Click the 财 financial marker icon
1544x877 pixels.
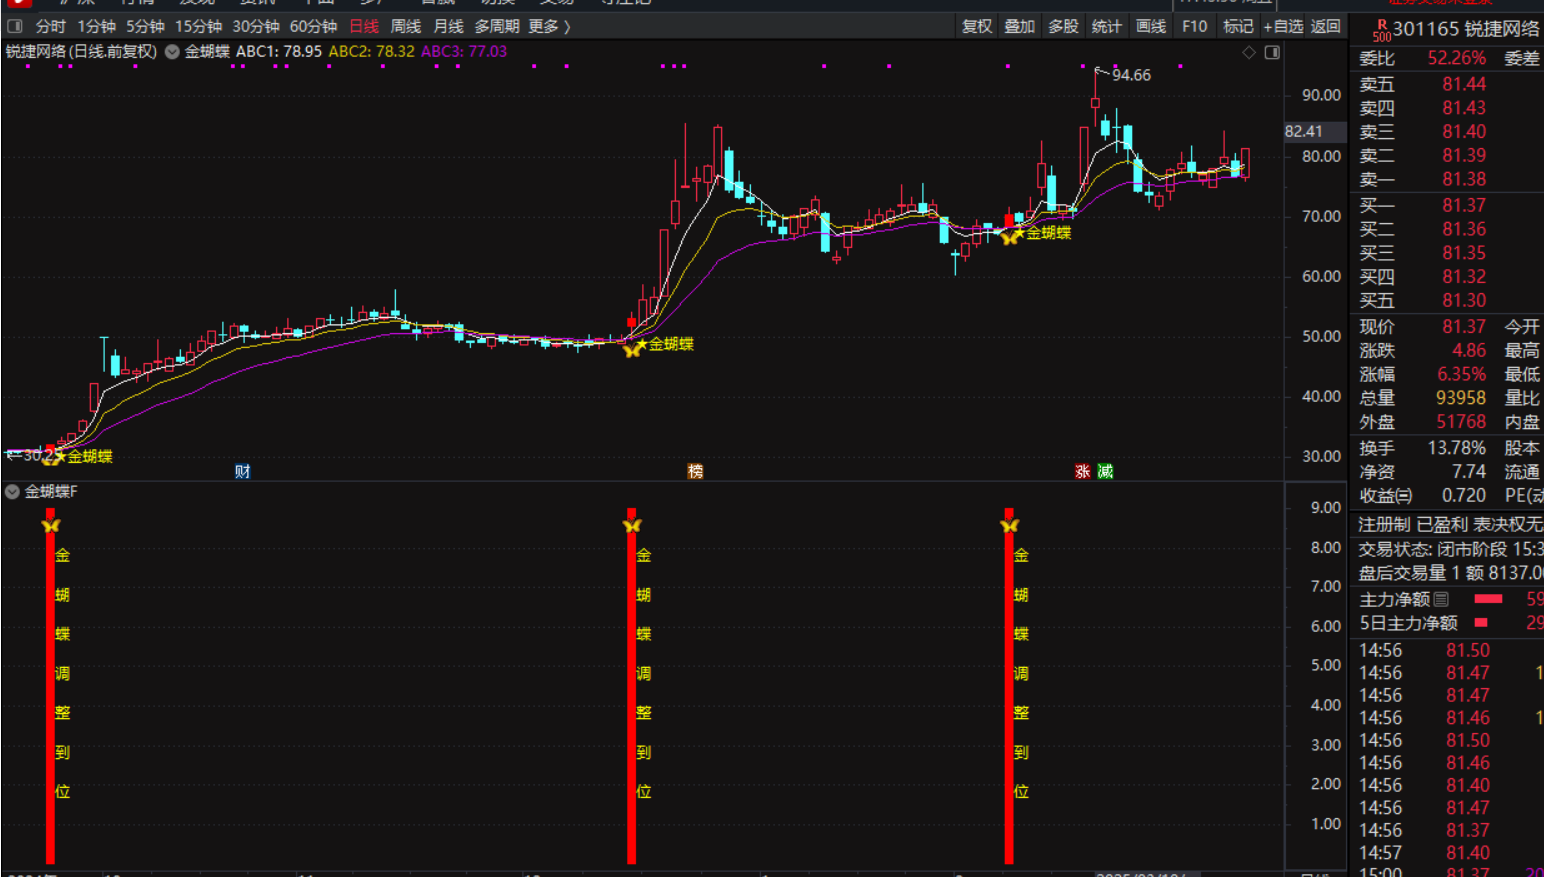pos(242,471)
